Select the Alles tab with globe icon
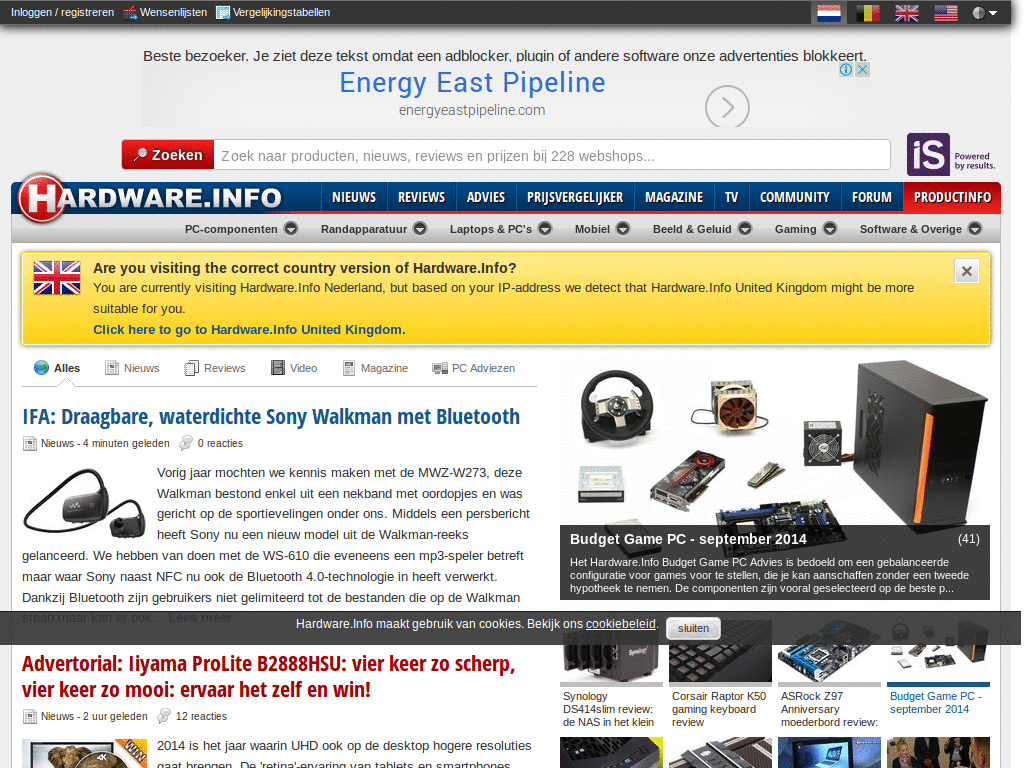The height and width of the screenshot is (768, 1024). (57, 368)
